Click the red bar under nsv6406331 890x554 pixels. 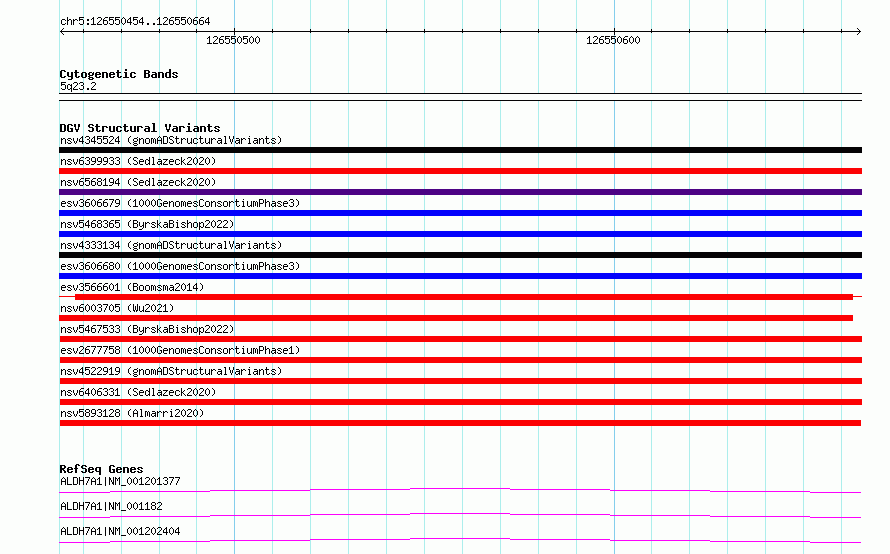click(460, 402)
